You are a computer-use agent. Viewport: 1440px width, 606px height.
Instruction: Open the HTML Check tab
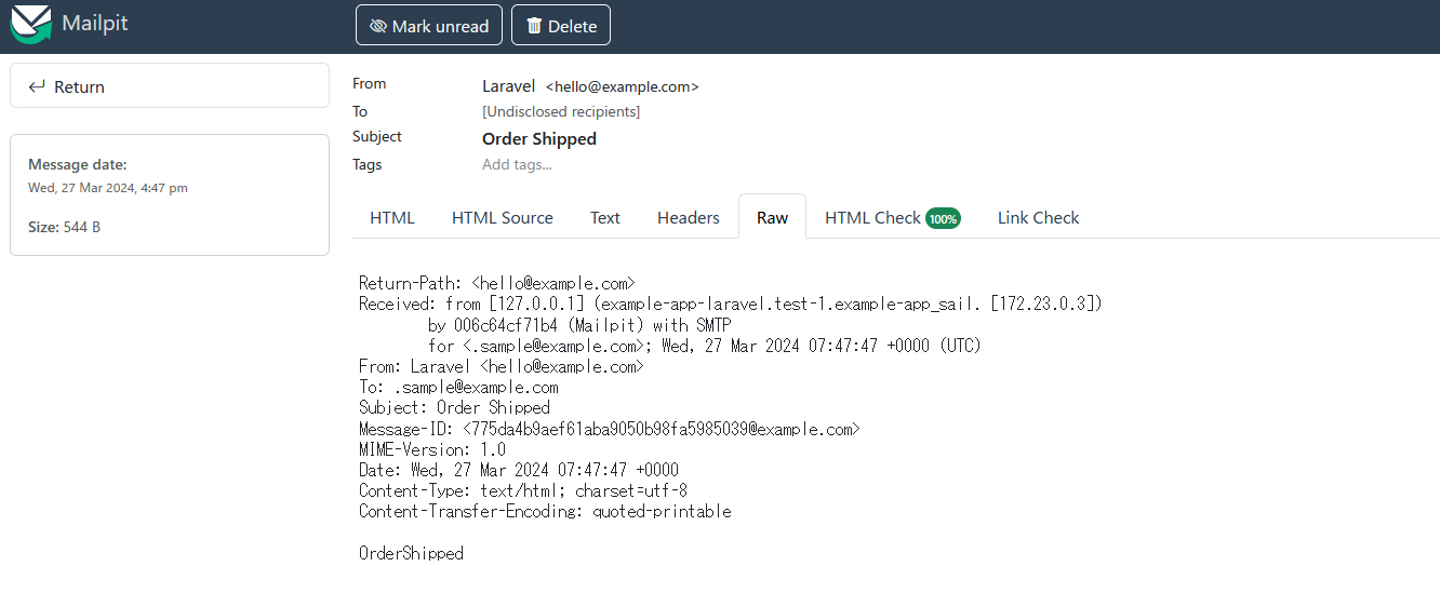pyautogui.click(x=872, y=217)
